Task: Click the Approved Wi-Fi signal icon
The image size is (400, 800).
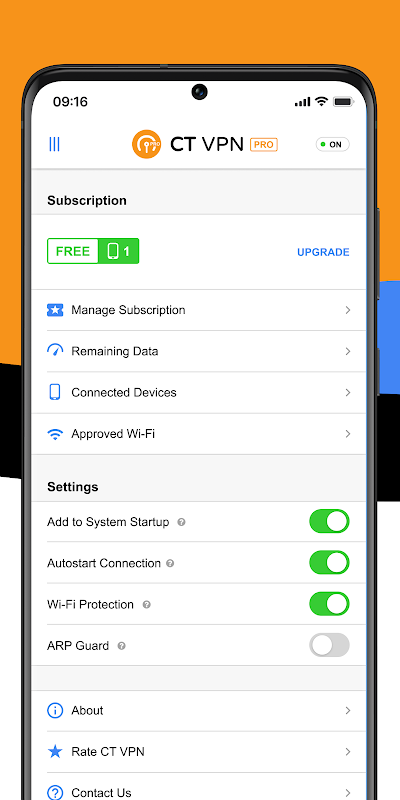Action: point(55,434)
